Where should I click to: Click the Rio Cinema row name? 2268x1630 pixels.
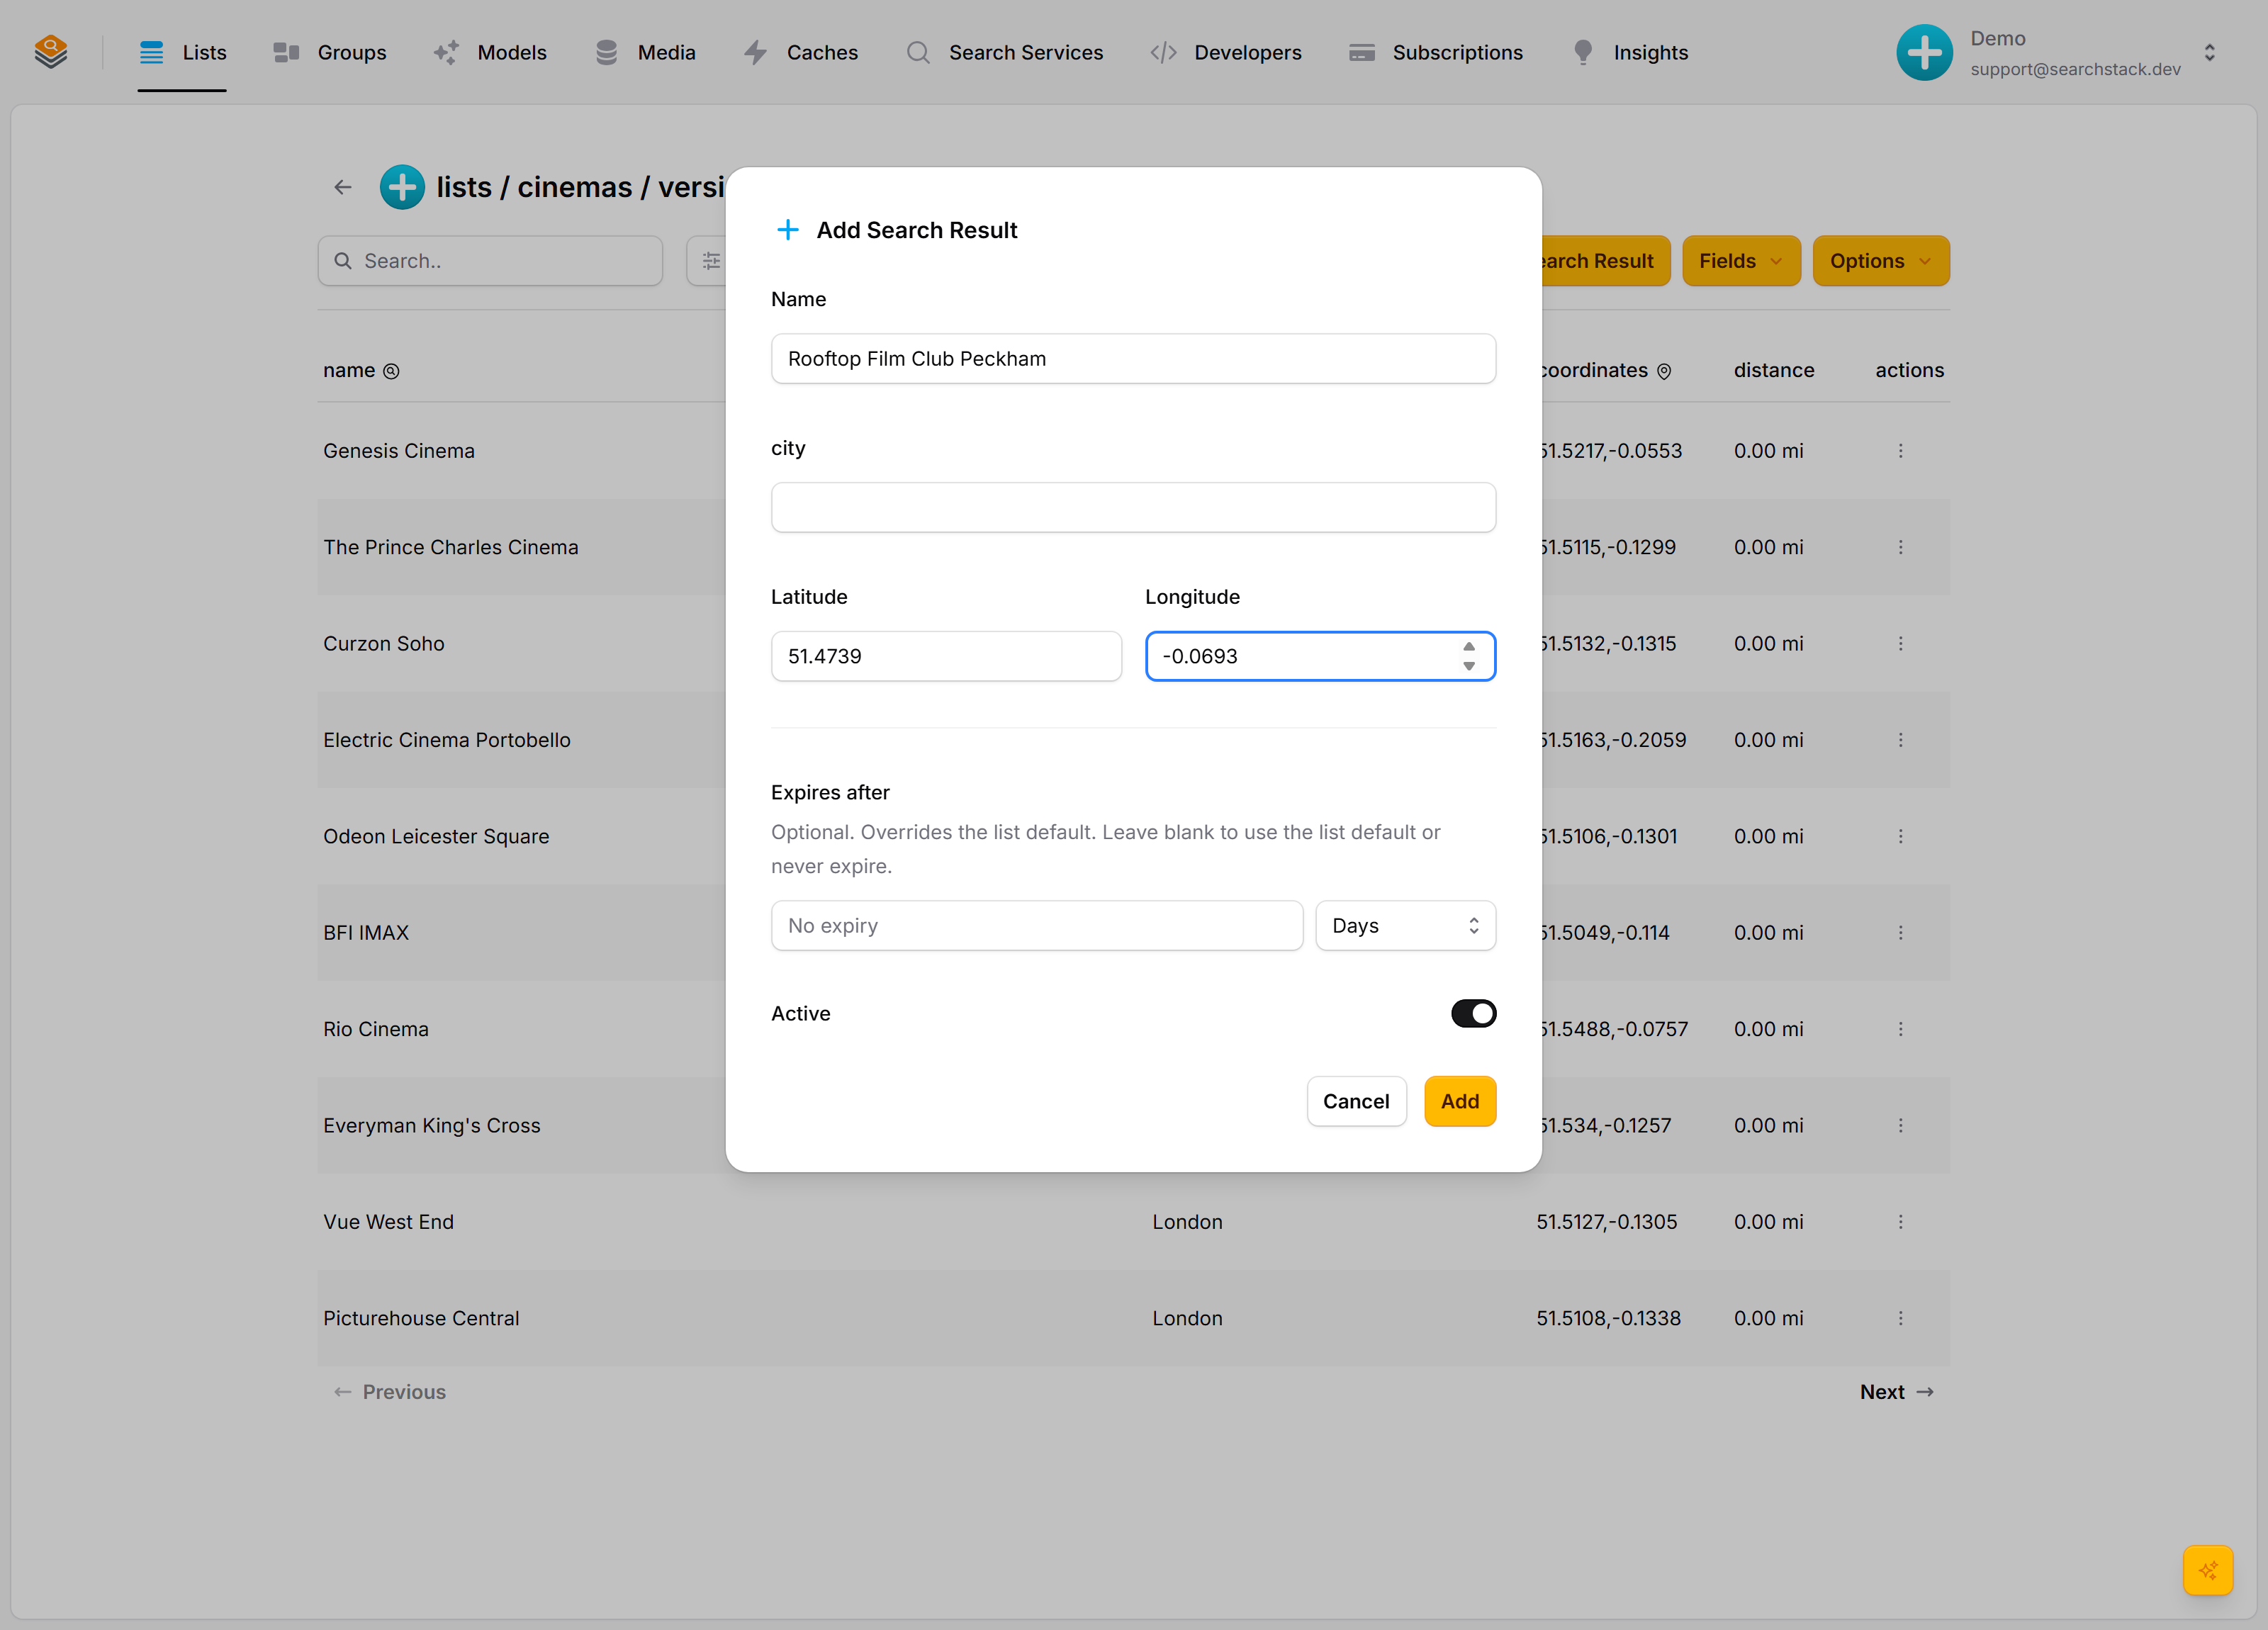[x=376, y=1029]
